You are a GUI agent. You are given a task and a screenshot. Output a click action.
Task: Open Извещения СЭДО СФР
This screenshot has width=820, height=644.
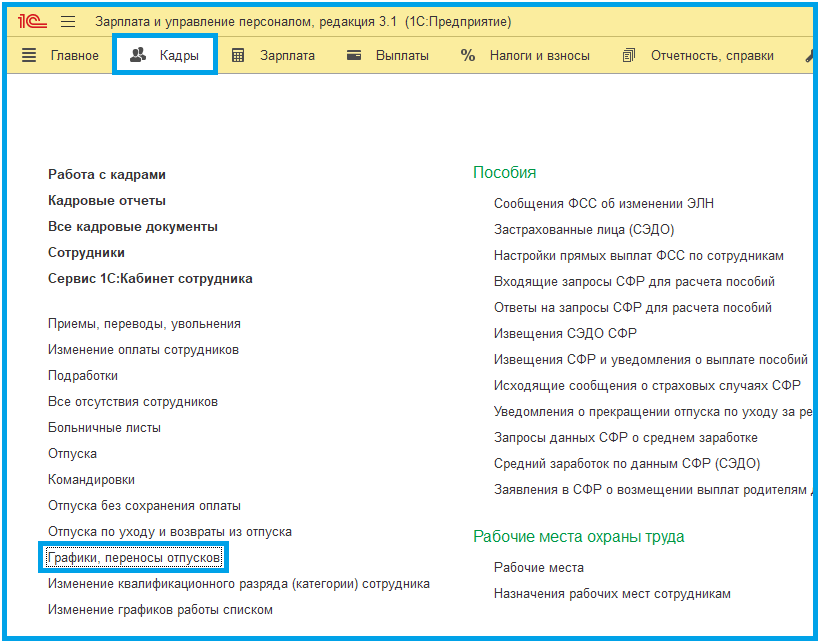click(565, 333)
